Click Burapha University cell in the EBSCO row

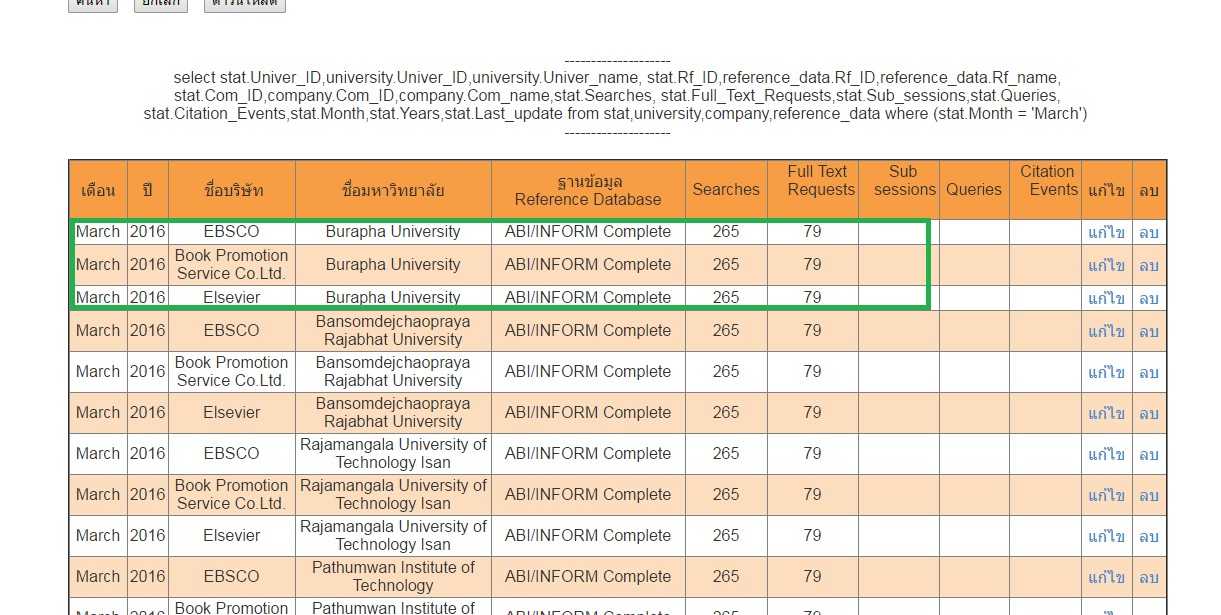[393, 232]
